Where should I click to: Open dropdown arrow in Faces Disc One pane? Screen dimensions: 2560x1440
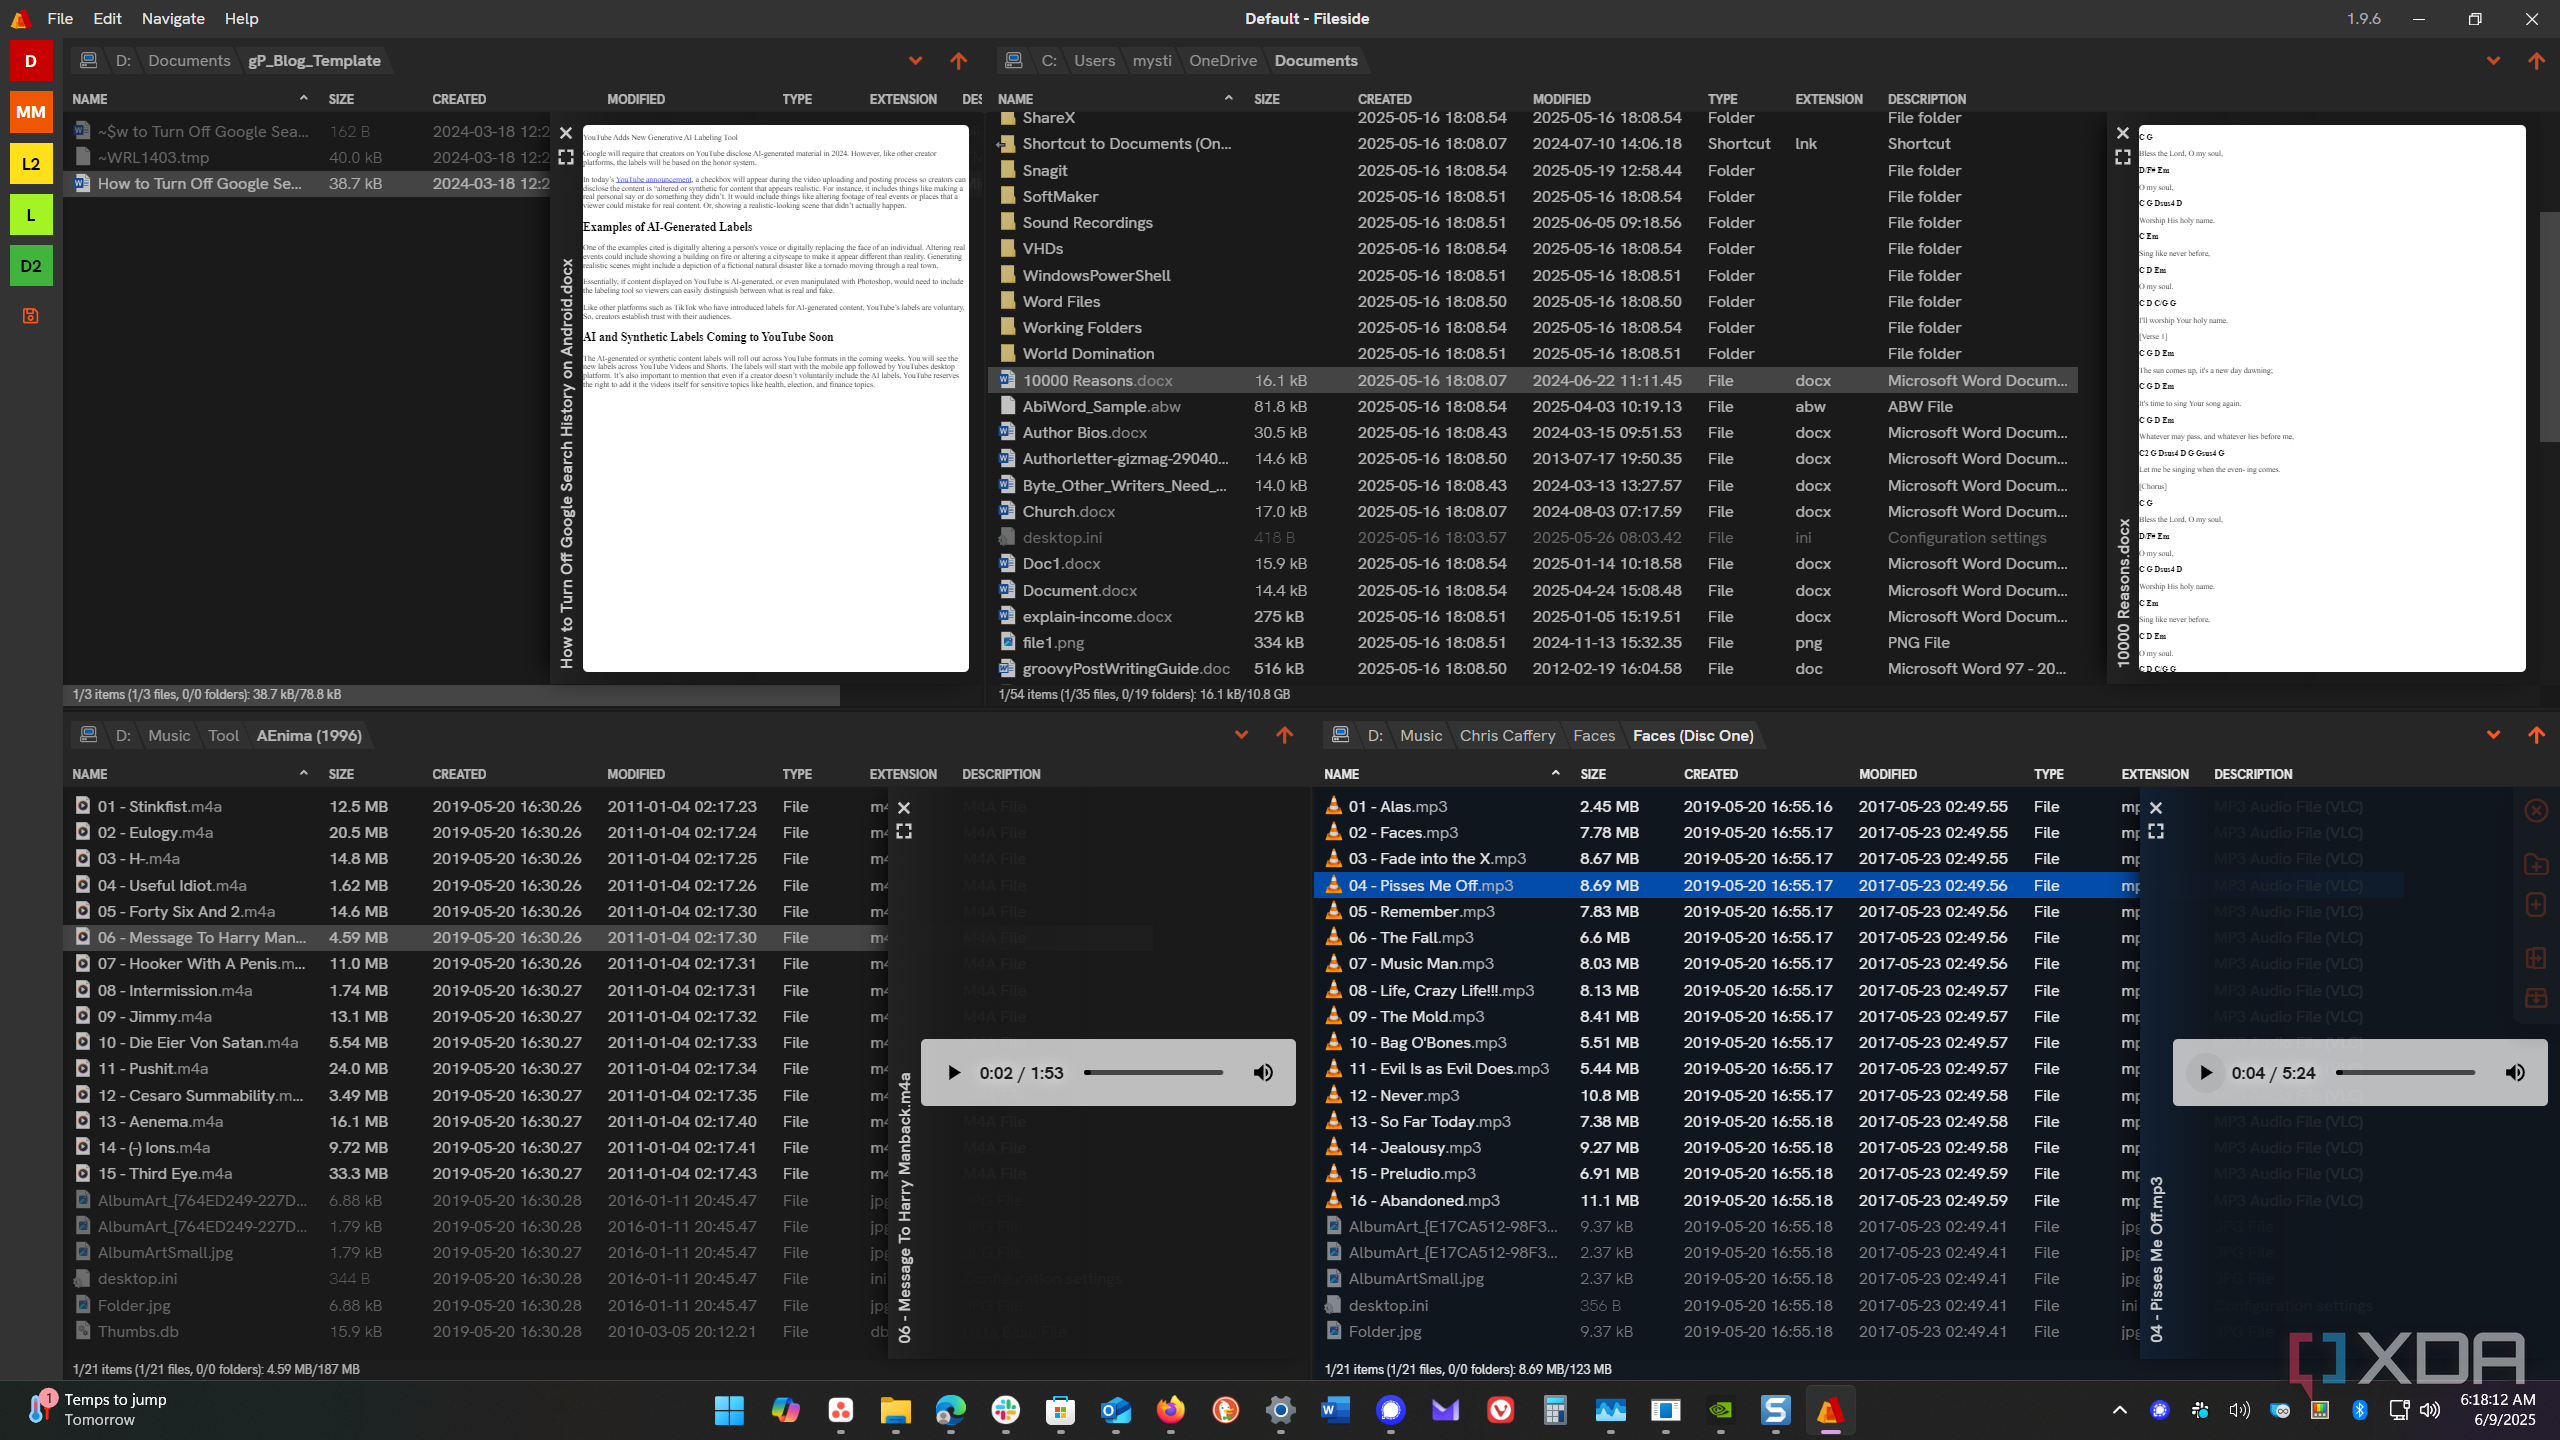point(2493,736)
